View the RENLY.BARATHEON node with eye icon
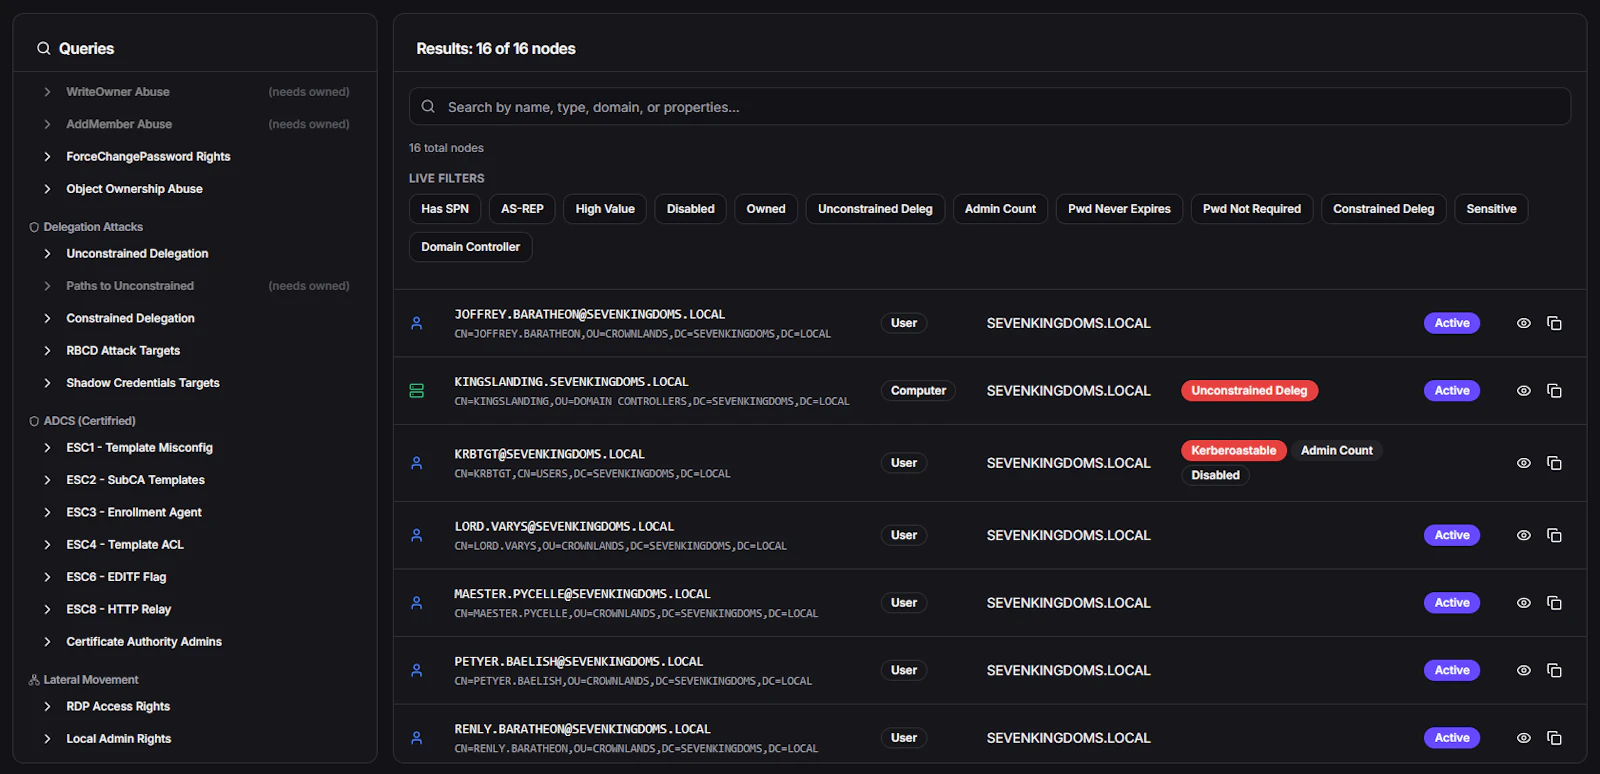The width and height of the screenshot is (1600, 774). point(1524,738)
